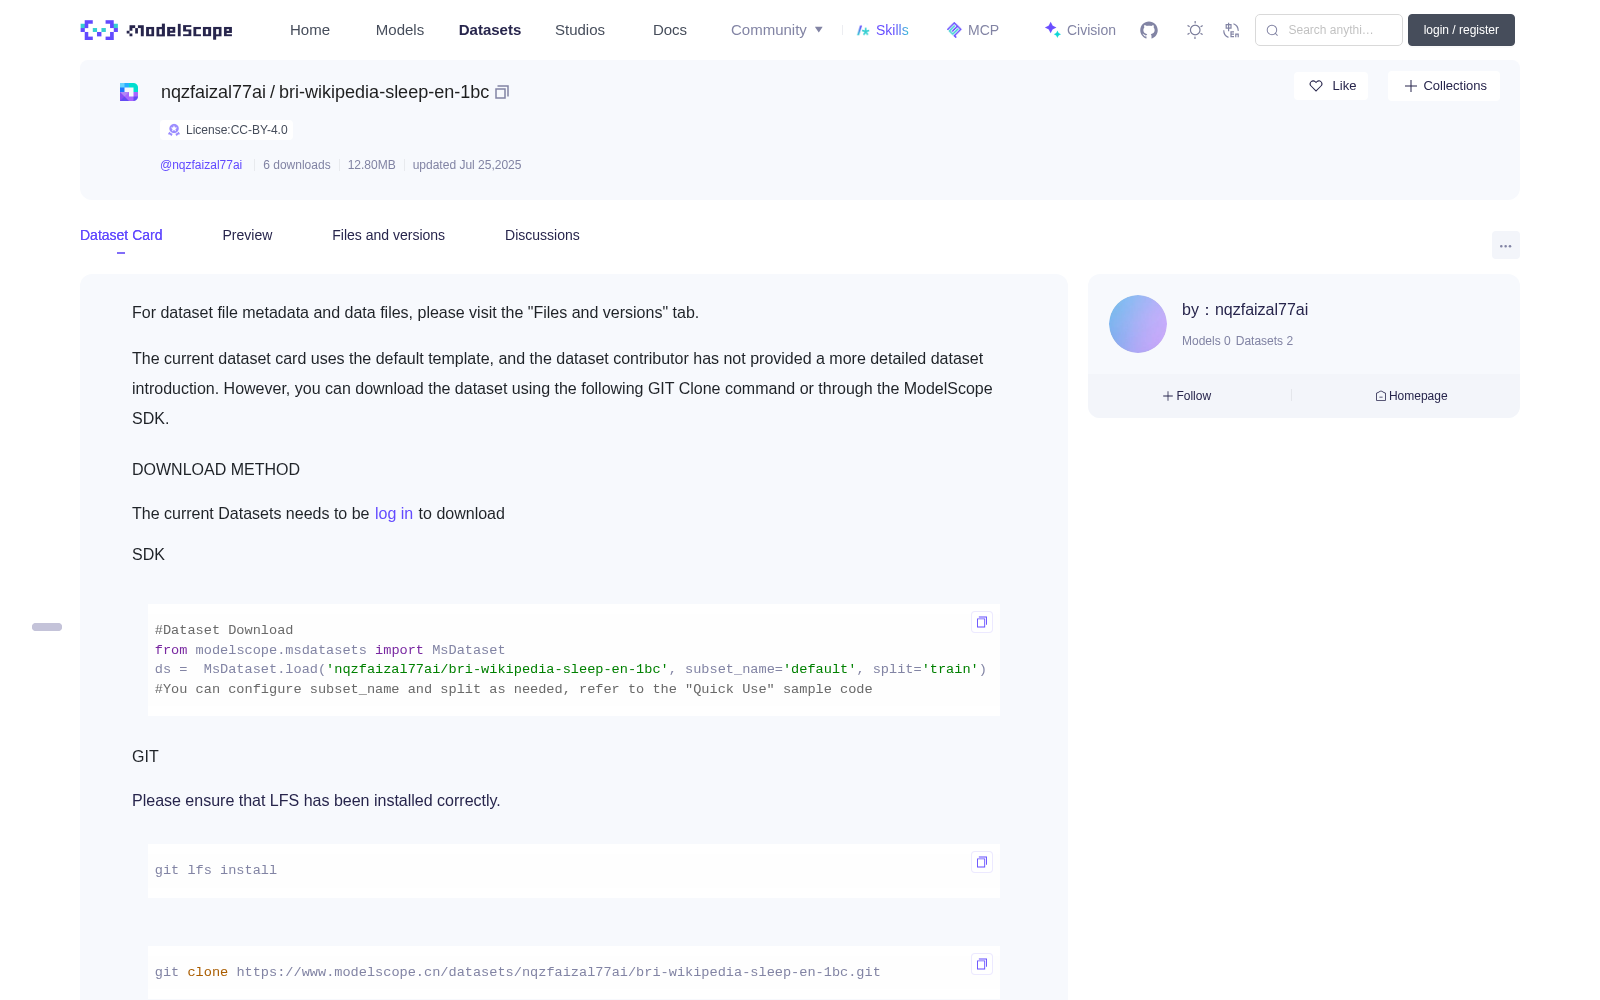Screen dimensions: 1600x1000
Task: Click the dataset title 'bri-wikipedia-sleep-en-1bc'
Action: (x=384, y=92)
